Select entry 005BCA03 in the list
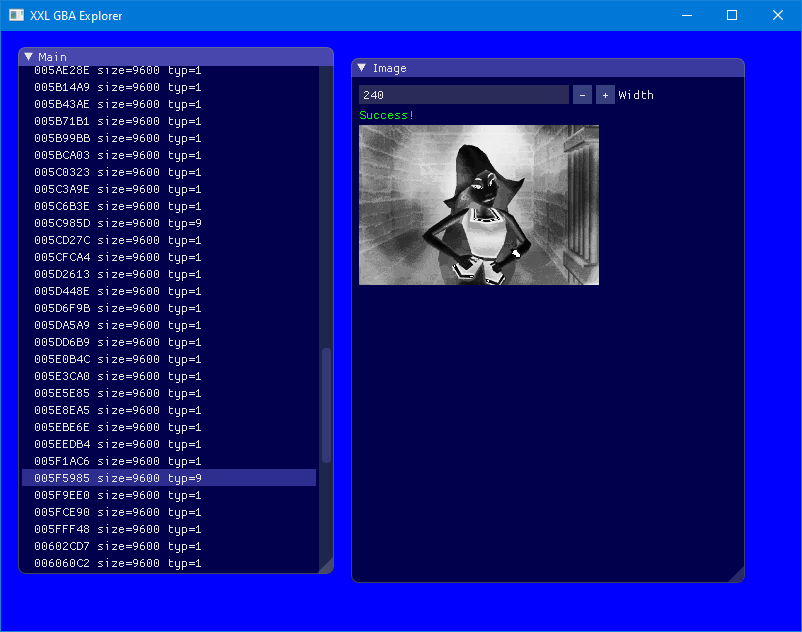 pos(169,155)
